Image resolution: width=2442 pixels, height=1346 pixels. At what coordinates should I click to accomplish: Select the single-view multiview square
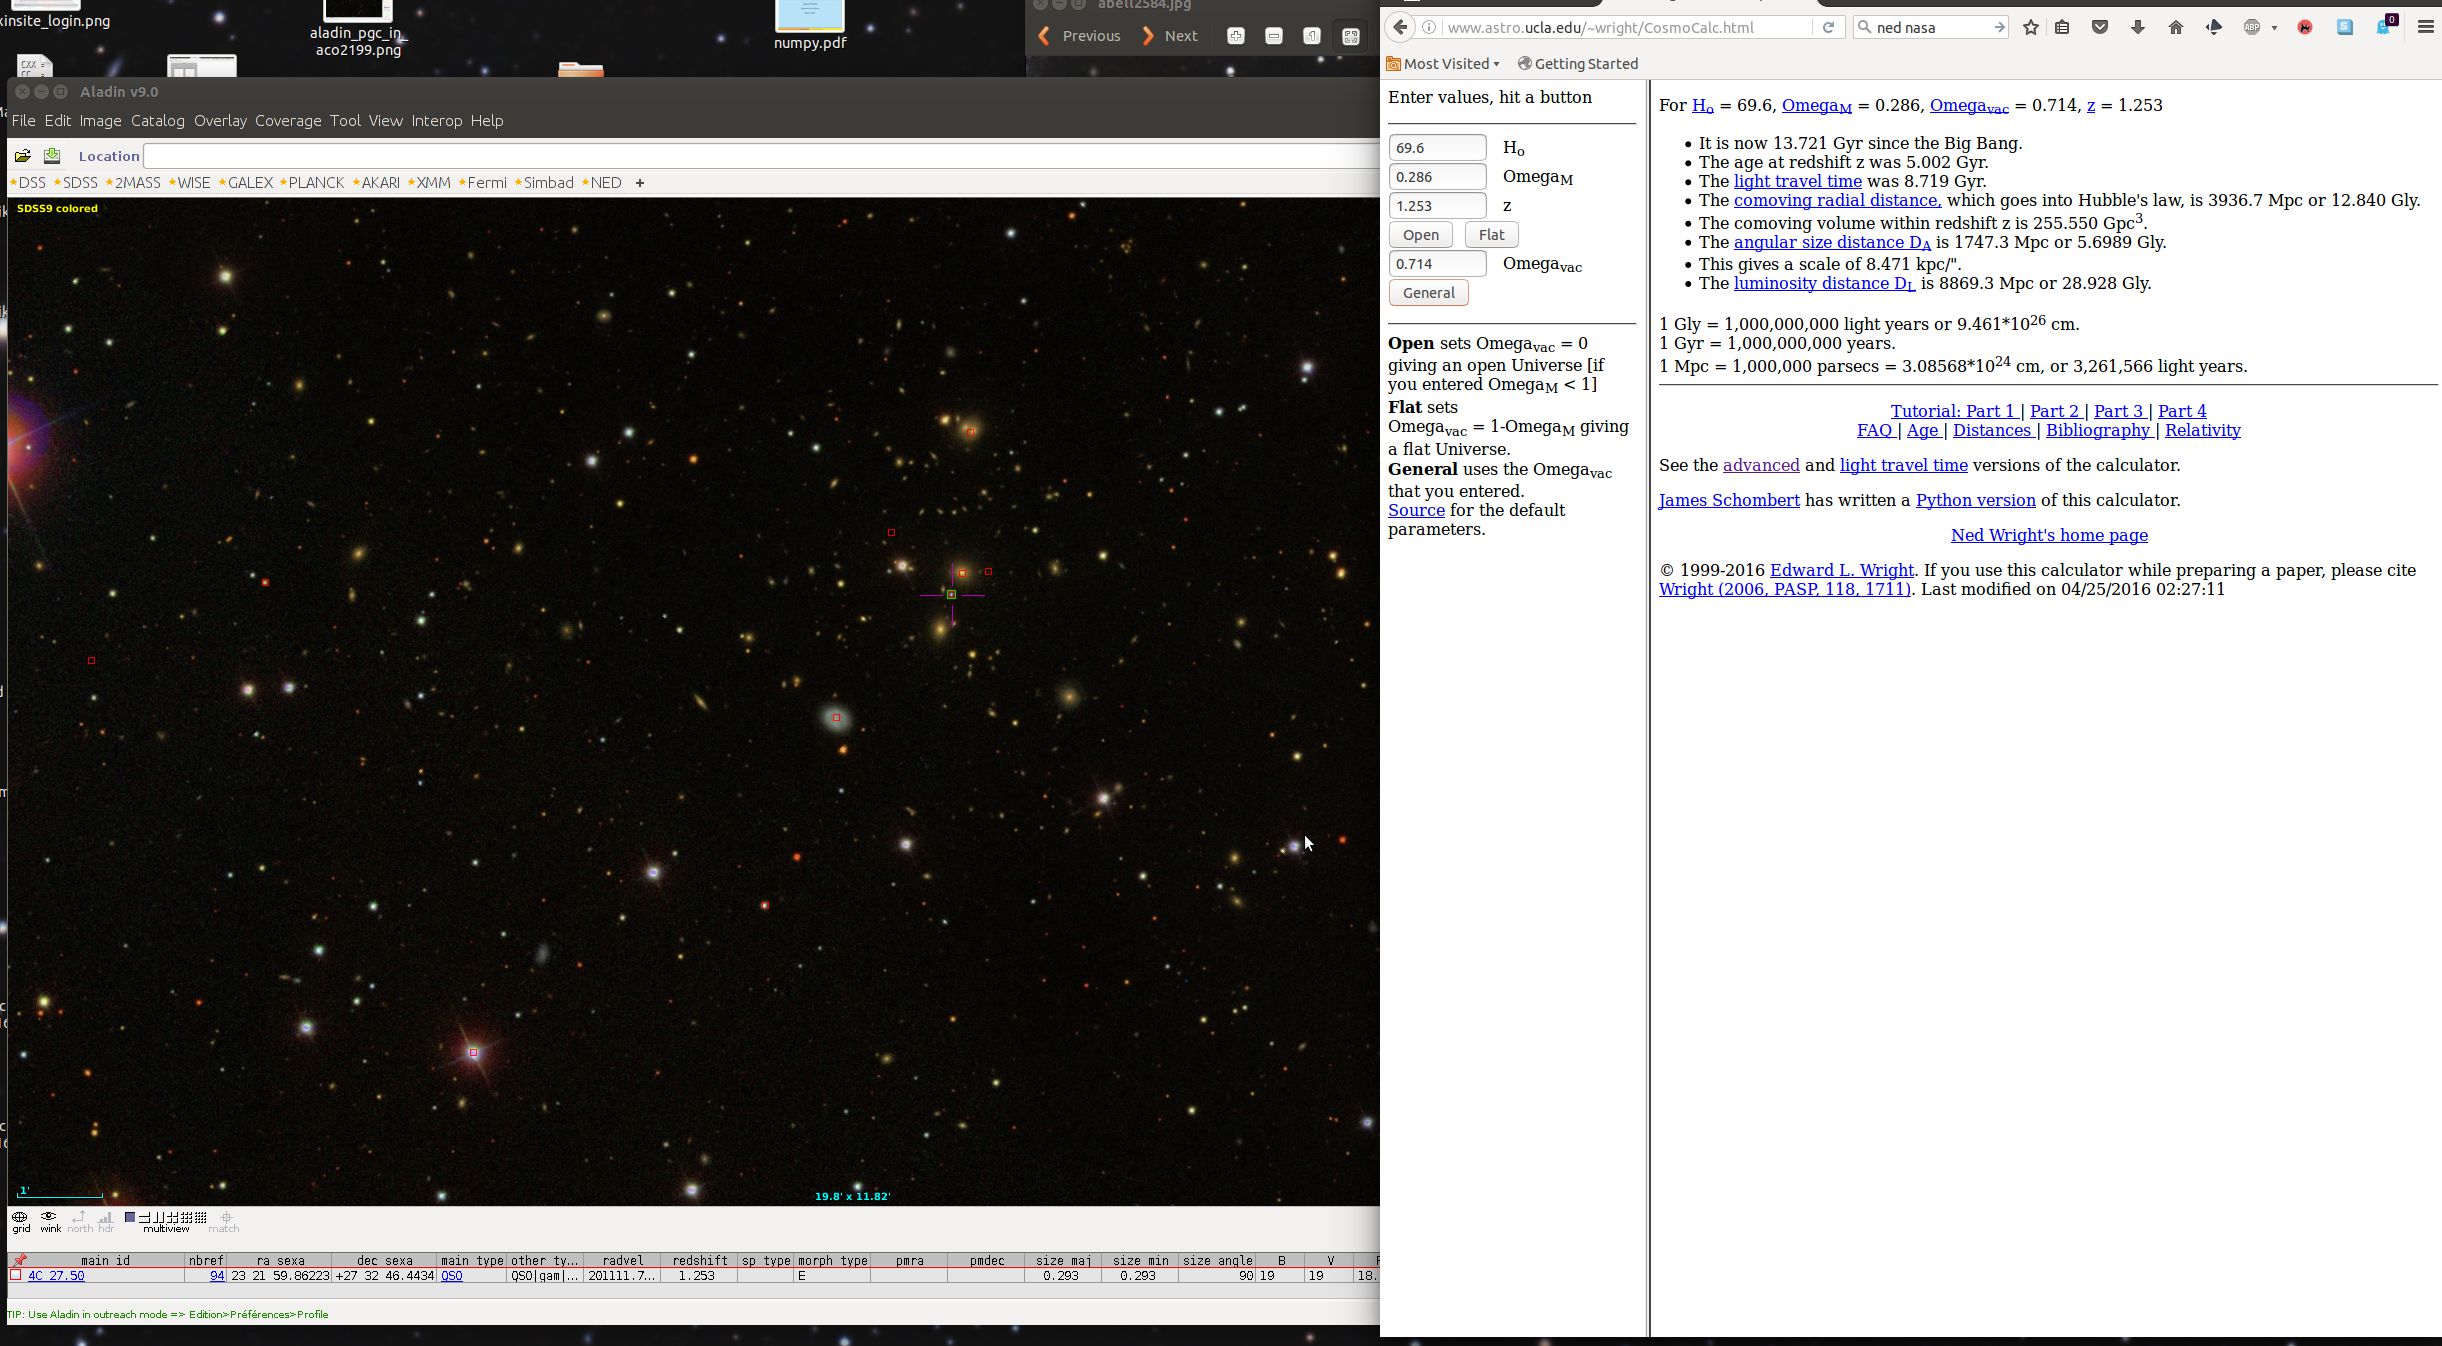[x=130, y=1217]
